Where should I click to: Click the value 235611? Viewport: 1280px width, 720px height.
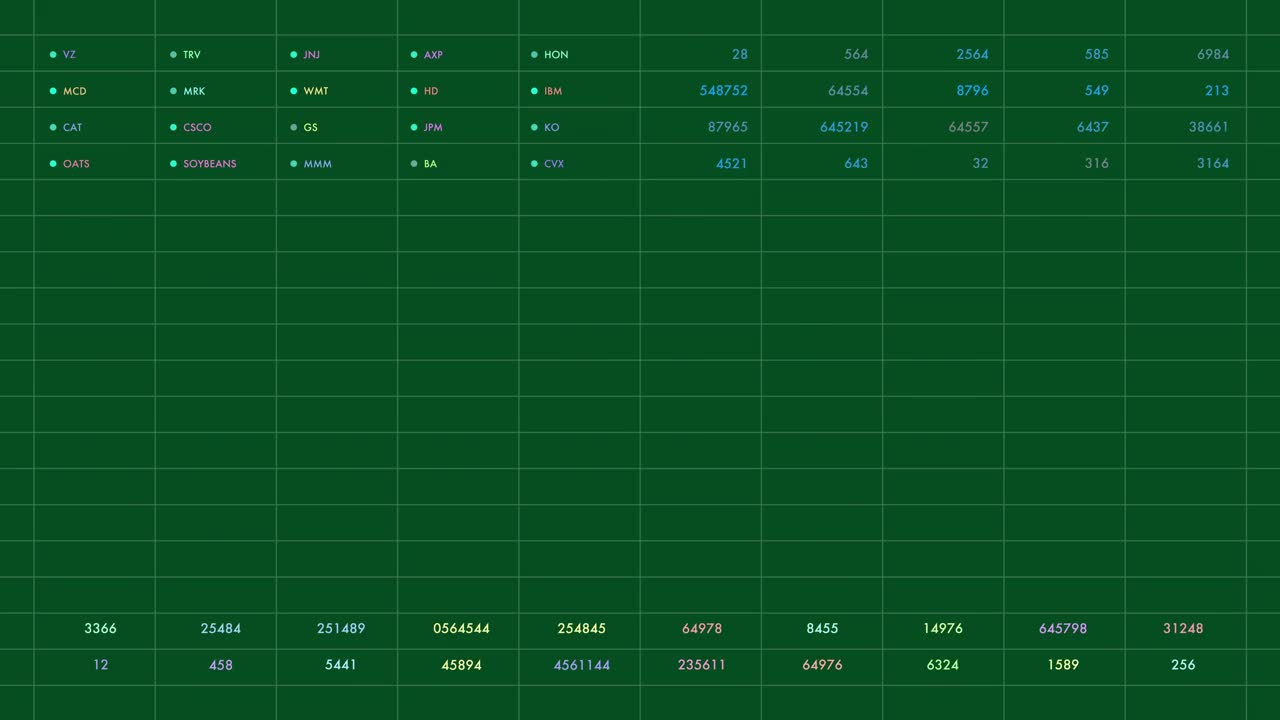click(x=702, y=665)
